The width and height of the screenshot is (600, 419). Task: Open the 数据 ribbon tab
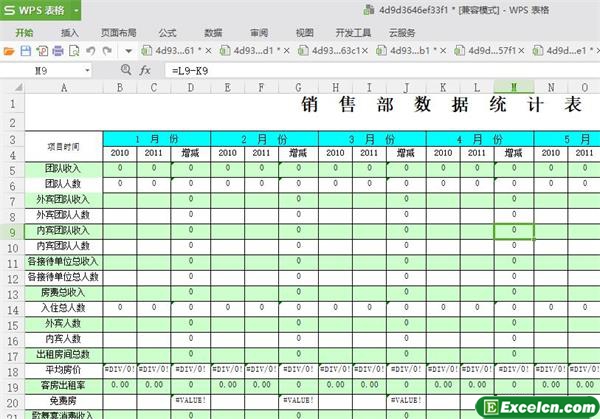point(213,33)
